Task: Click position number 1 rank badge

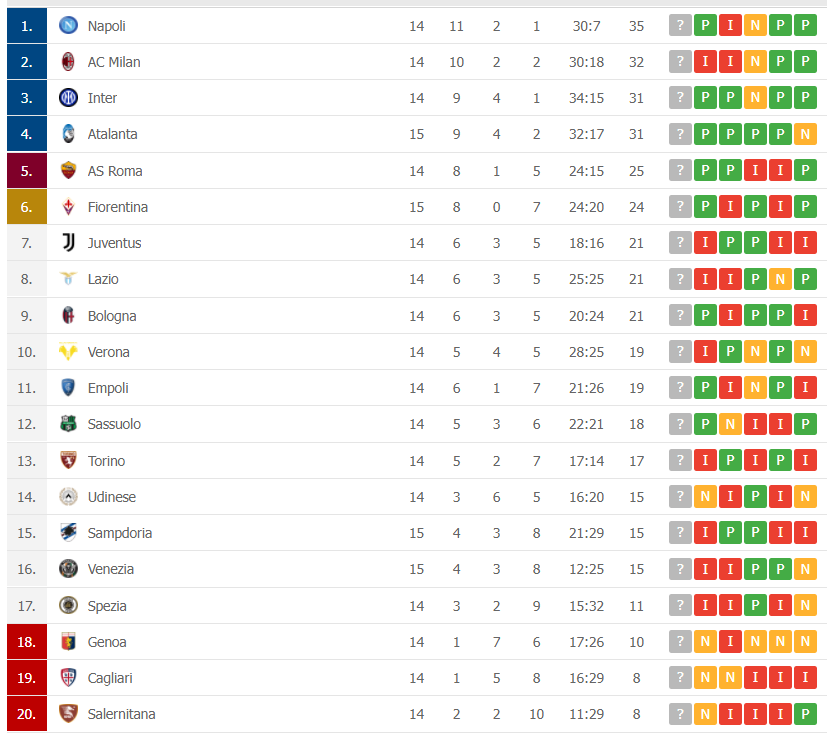Action: 26,26
